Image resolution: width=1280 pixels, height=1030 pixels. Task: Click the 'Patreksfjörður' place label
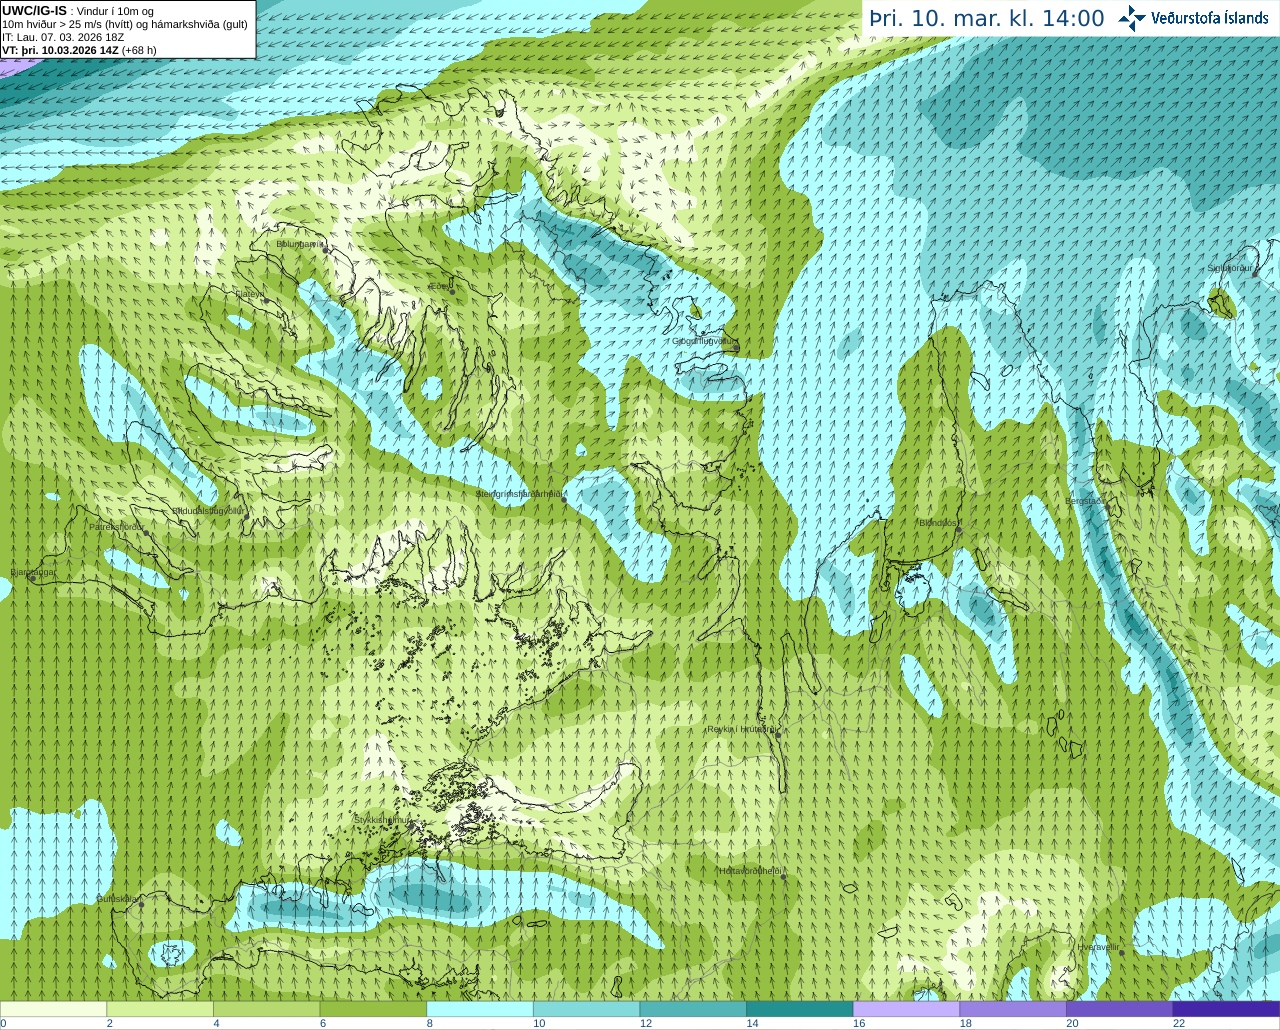pos(117,526)
